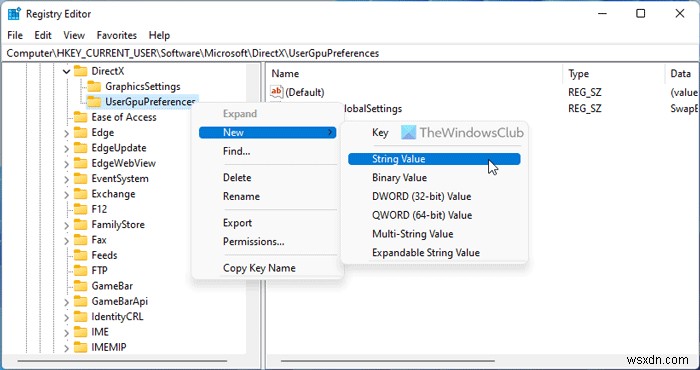Open the Favorites menu
Viewport: 700px width, 370px height.
click(x=117, y=35)
